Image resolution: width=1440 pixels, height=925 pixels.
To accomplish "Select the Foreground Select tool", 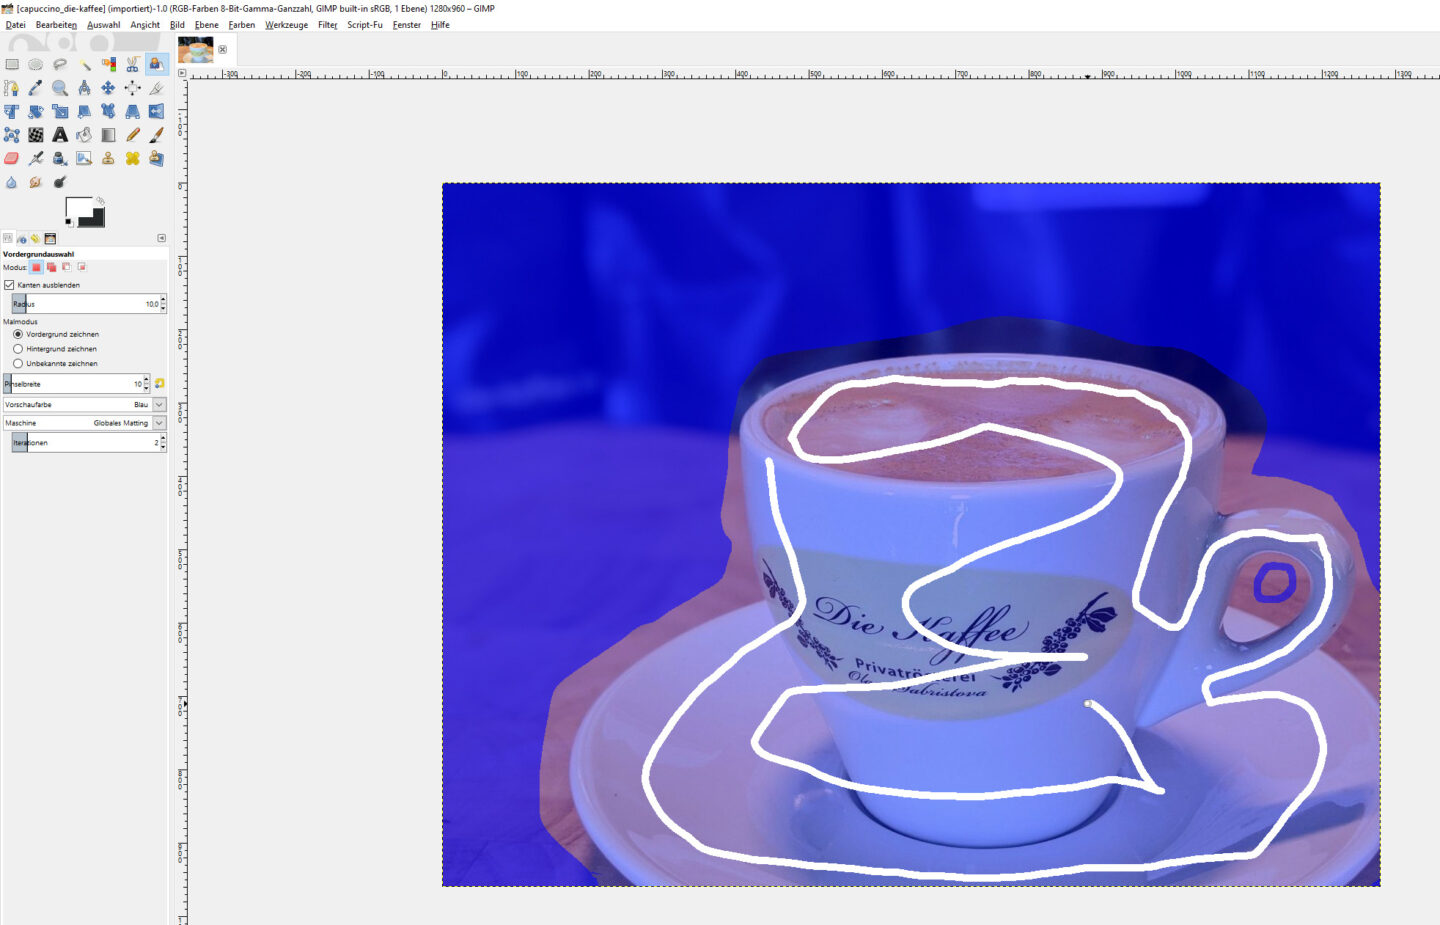I will point(156,64).
